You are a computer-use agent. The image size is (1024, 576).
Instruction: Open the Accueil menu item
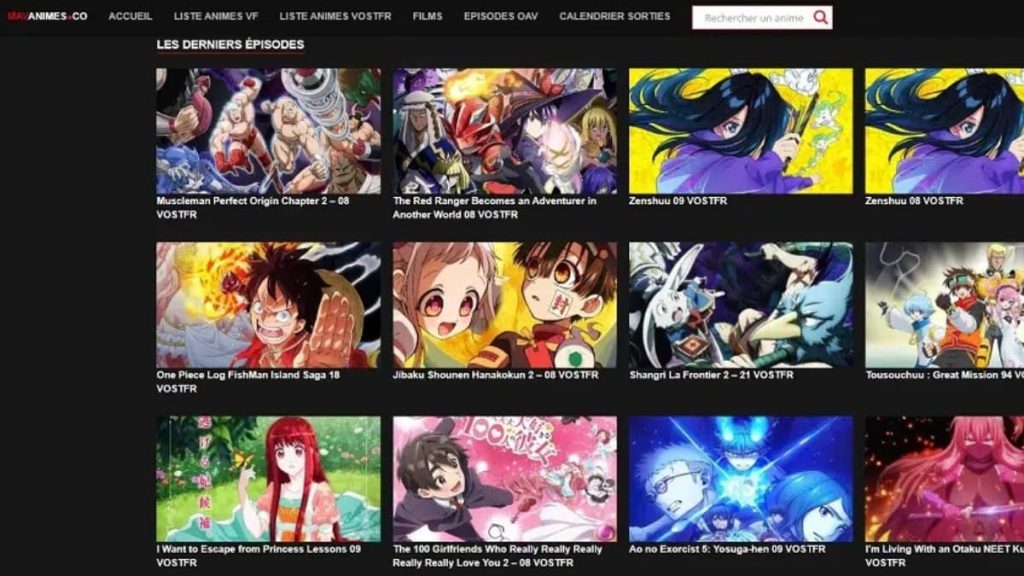point(130,16)
